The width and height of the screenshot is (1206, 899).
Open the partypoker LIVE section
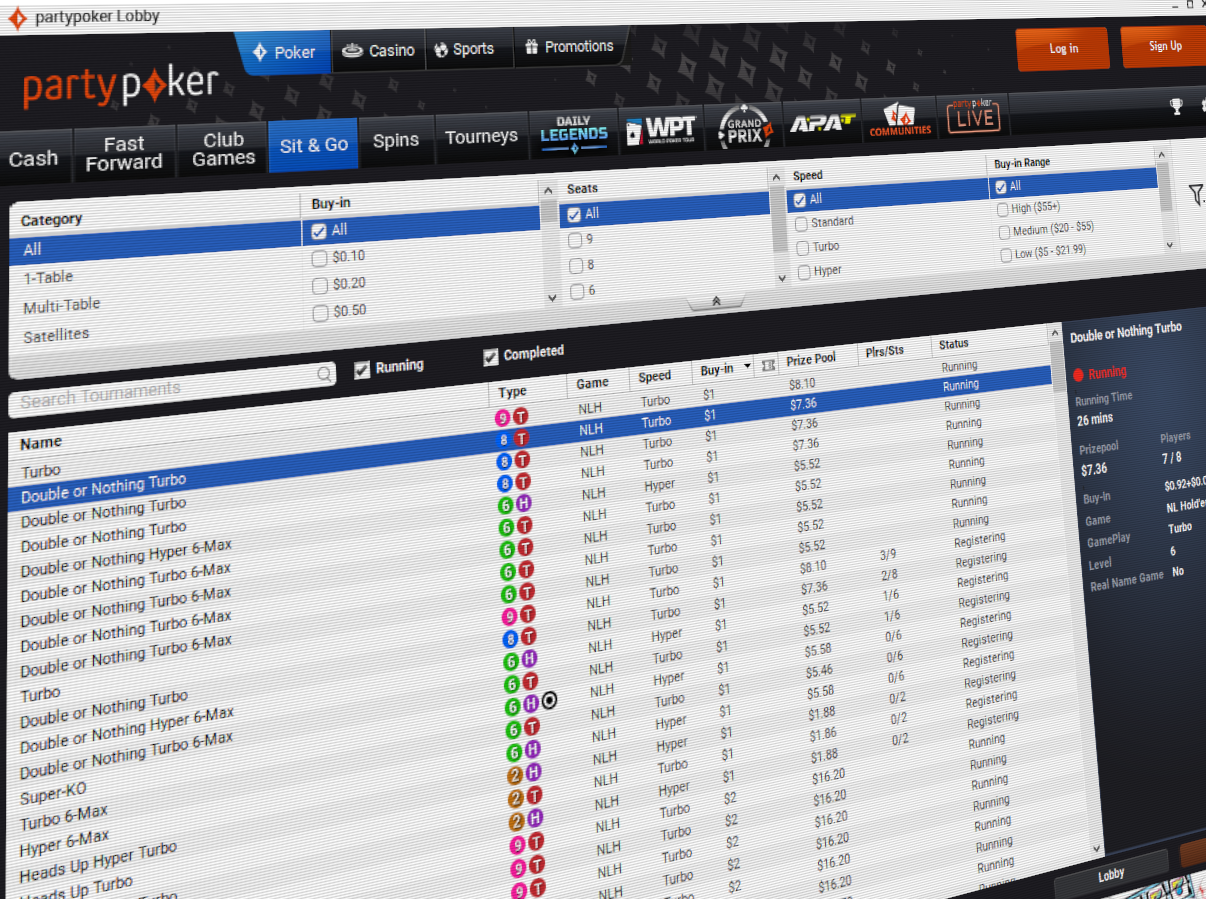tap(973, 117)
